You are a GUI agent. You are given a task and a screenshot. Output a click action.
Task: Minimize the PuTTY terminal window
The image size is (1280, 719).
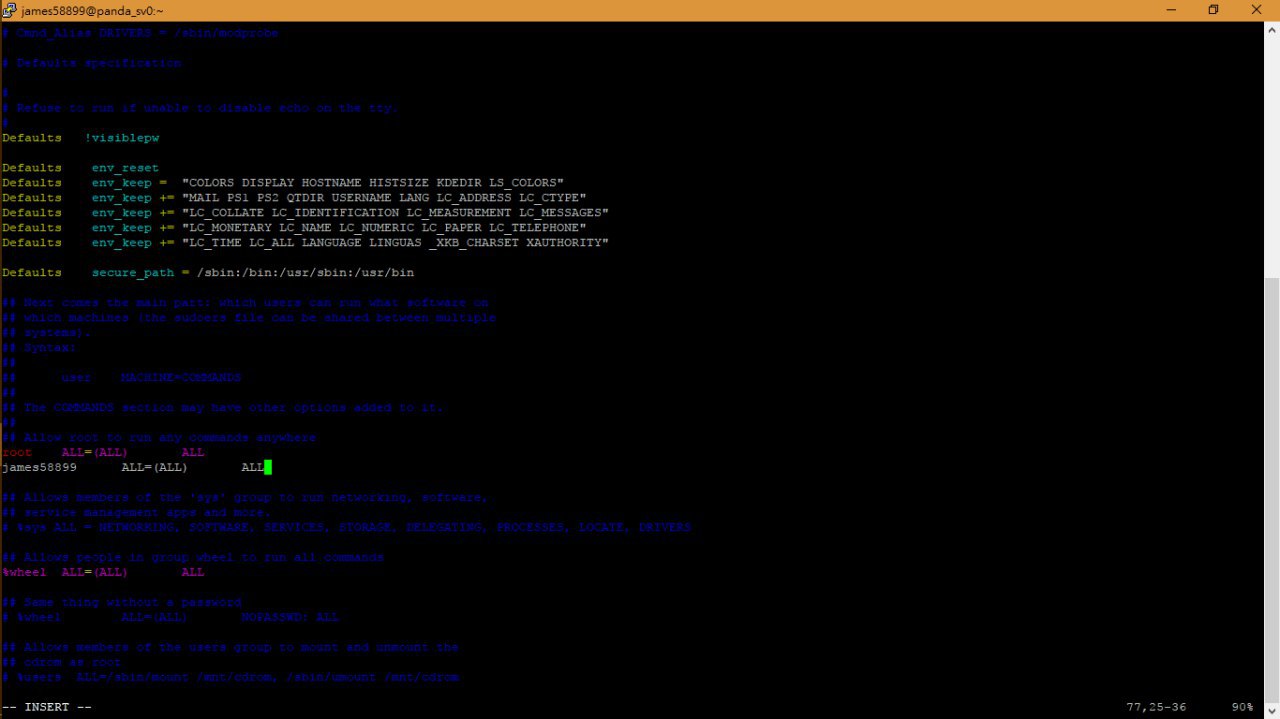pyautogui.click(x=1167, y=10)
